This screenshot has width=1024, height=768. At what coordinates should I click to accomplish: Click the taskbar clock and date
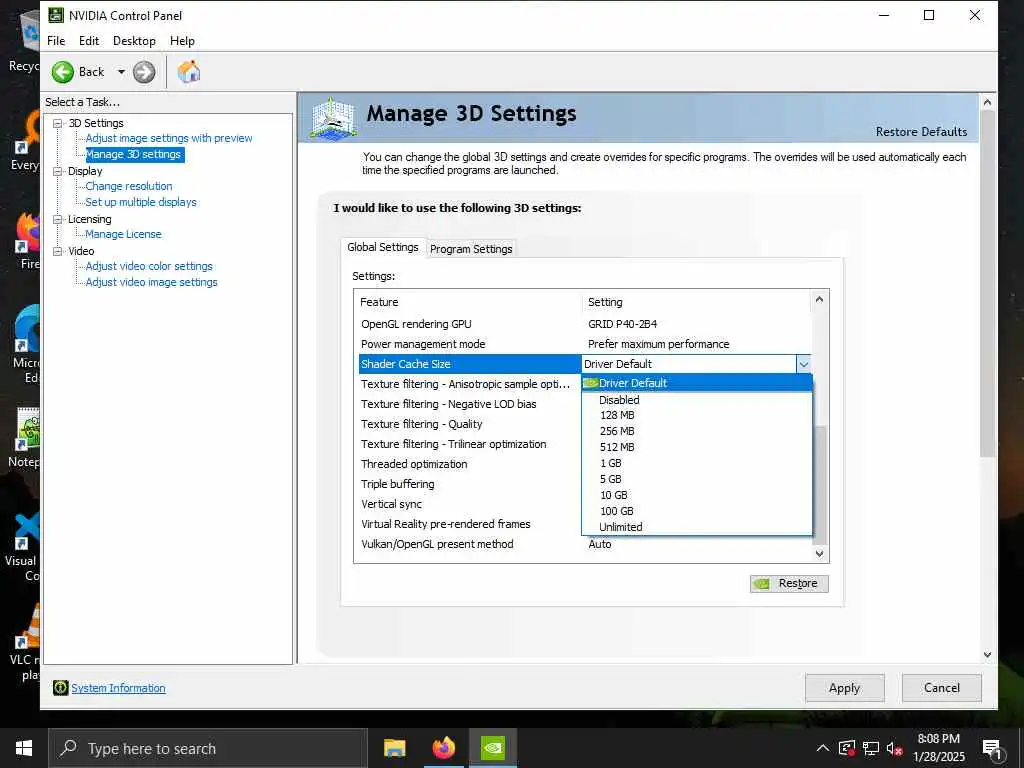[938, 748]
